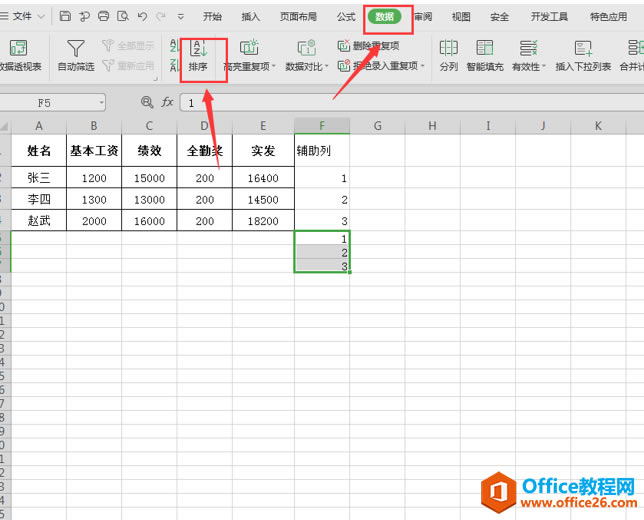Select column F header
Image resolution: width=644 pixels, height=520 pixels.
pyautogui.click(x=322, y=126)
